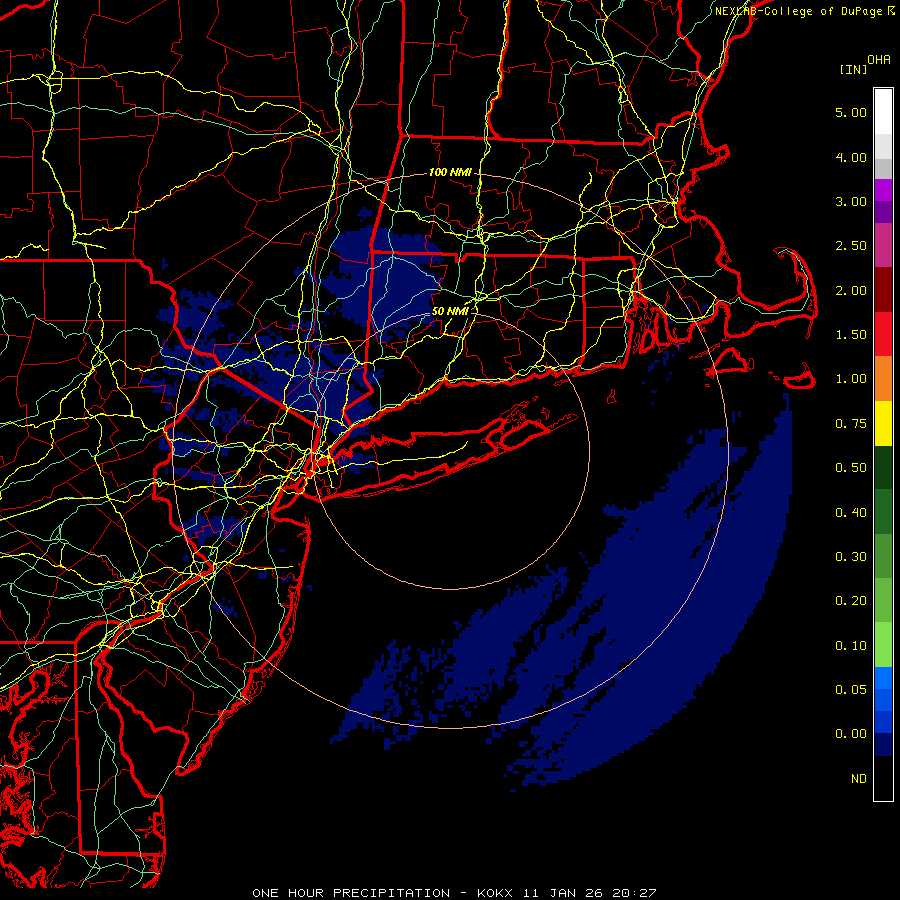Click the 0.50 legend value
The width and height of the screenshot is (900, 900).
click(851, 468)
